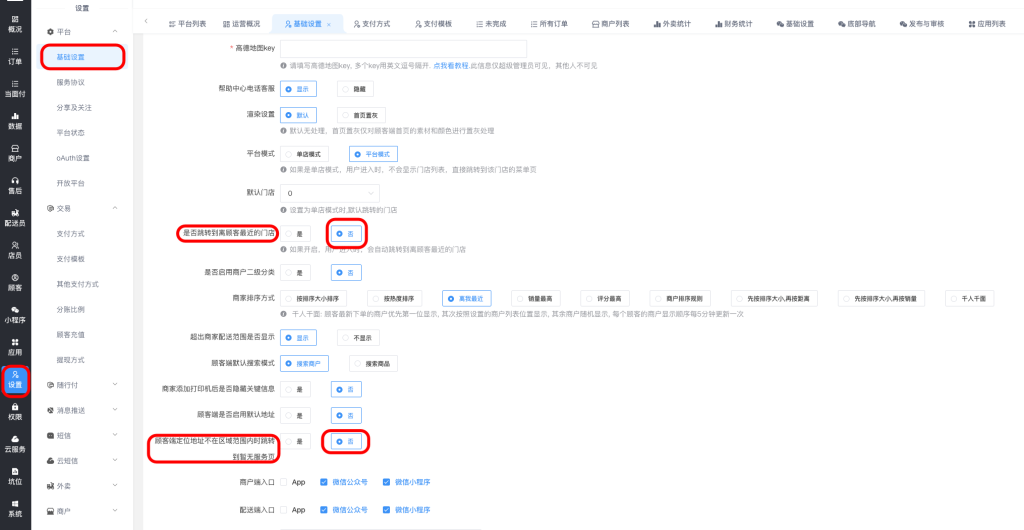Select the 配送员 delivery staff sidebar icon
1024x530 pixels.
pos(15,217)
